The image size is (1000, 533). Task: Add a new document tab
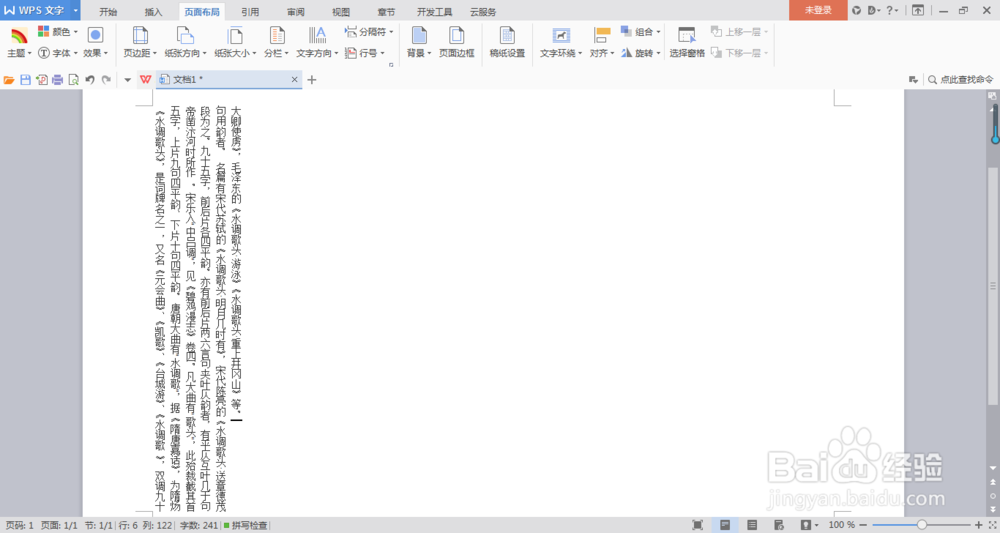point(312,80)
